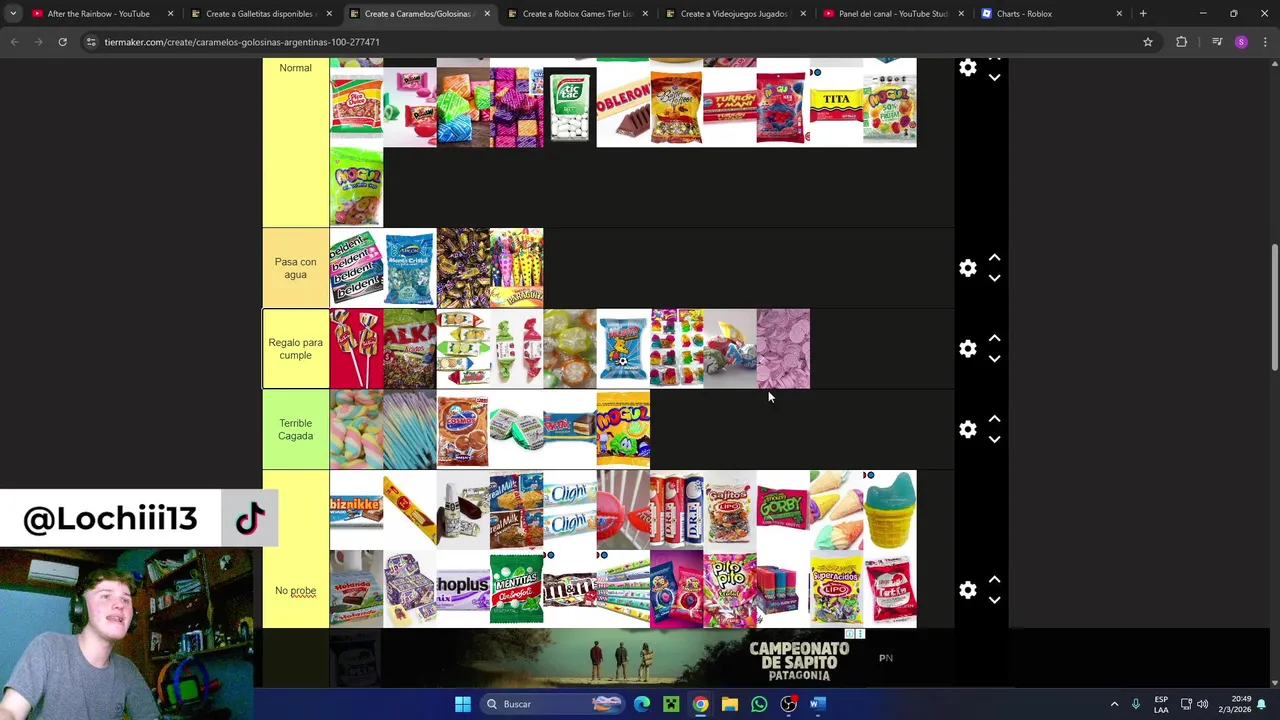Switch to Create a Roblox Games Tier List tab
Viewport: 1280px width, 720px height.
click(577, 14)
